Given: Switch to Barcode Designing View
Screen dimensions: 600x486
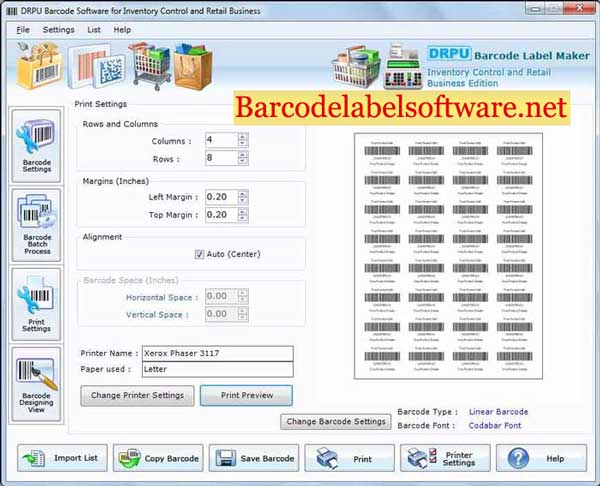Looking at the screenshot, I should pos(36,384).
